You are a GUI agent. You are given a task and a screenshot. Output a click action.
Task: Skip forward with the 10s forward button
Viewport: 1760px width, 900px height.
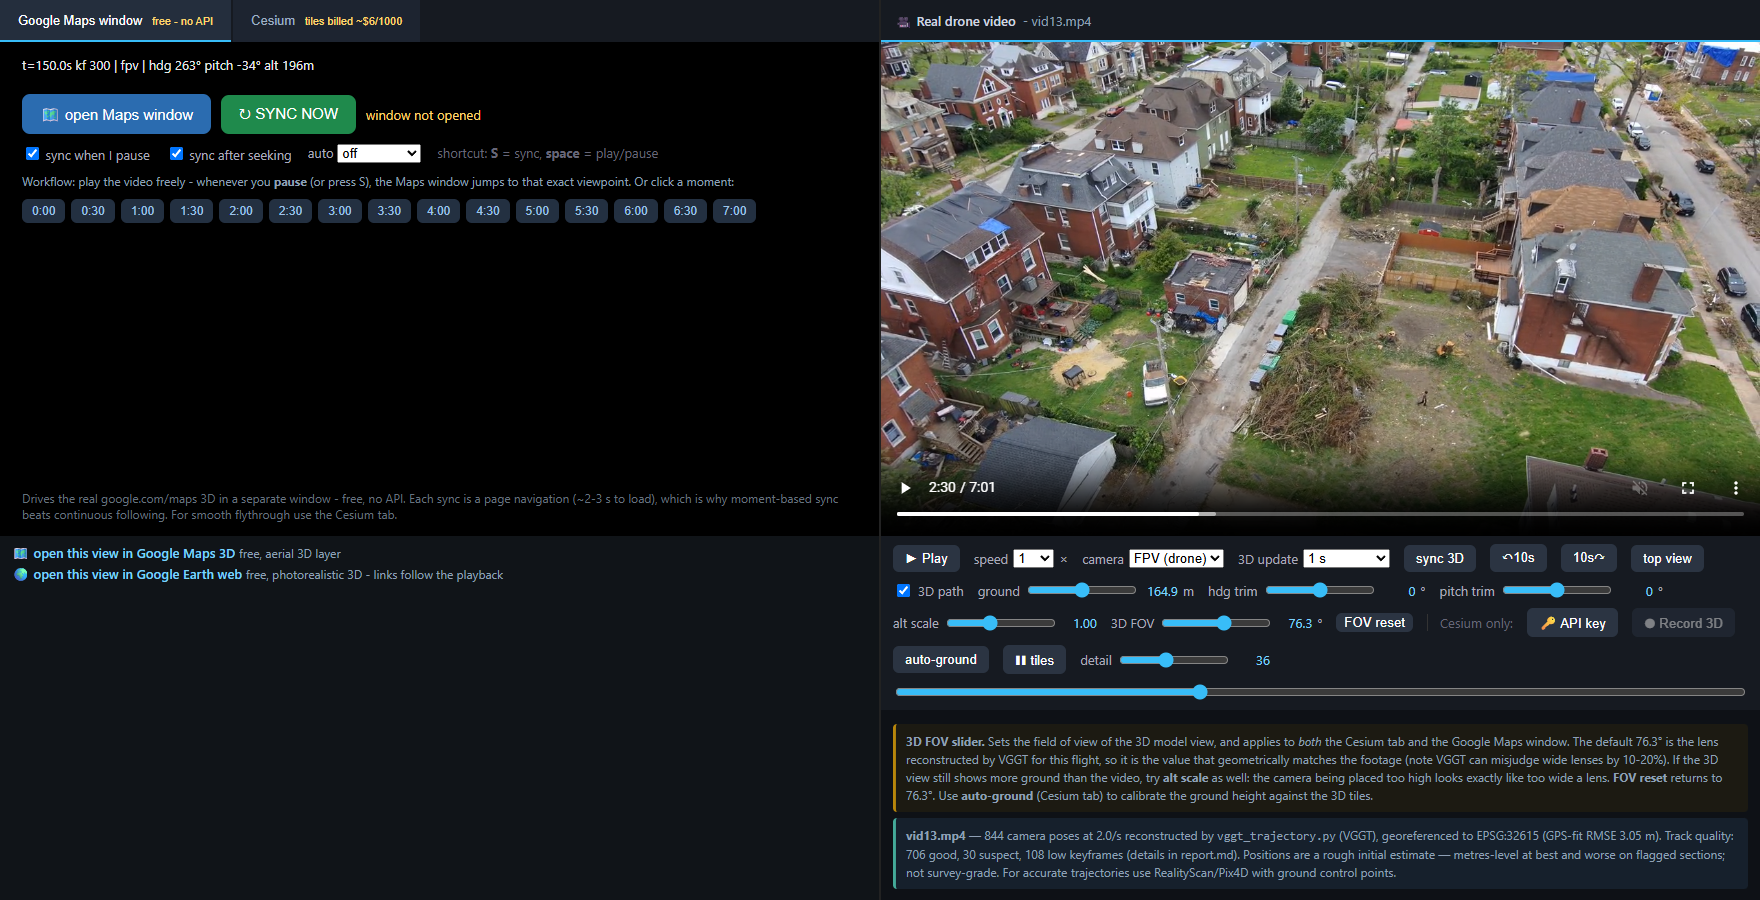(x=1589, y=558)
